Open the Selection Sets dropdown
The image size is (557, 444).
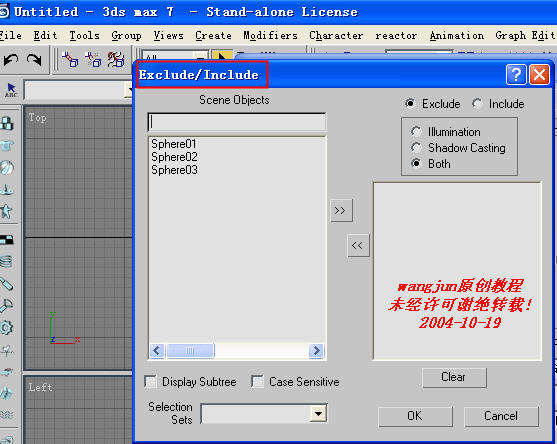(318, 413)
